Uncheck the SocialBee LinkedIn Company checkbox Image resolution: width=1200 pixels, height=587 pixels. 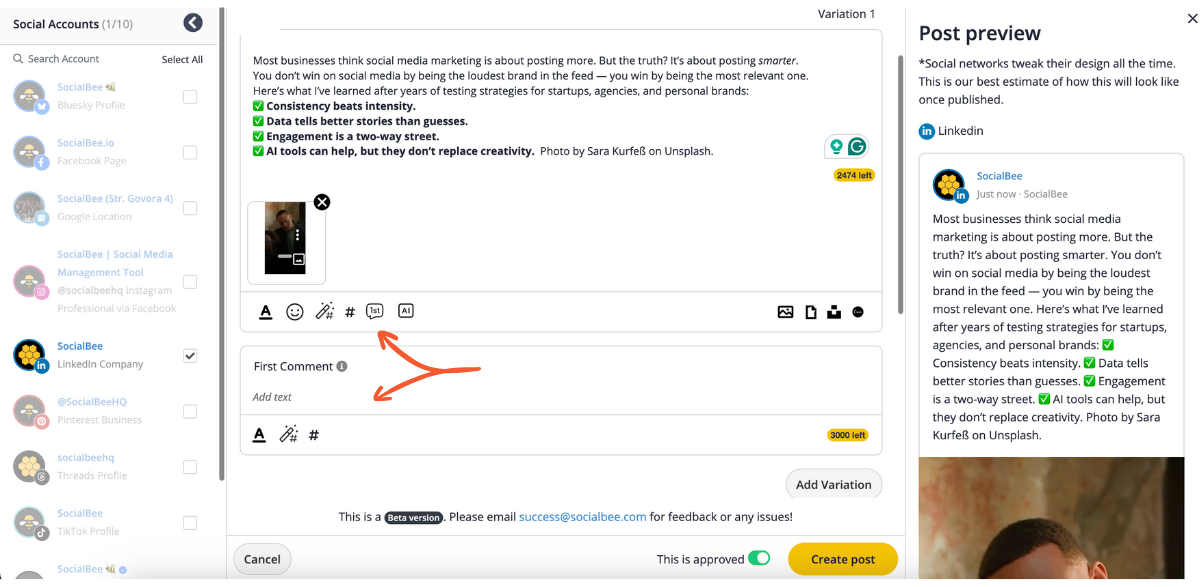click(x=190, y=355)
